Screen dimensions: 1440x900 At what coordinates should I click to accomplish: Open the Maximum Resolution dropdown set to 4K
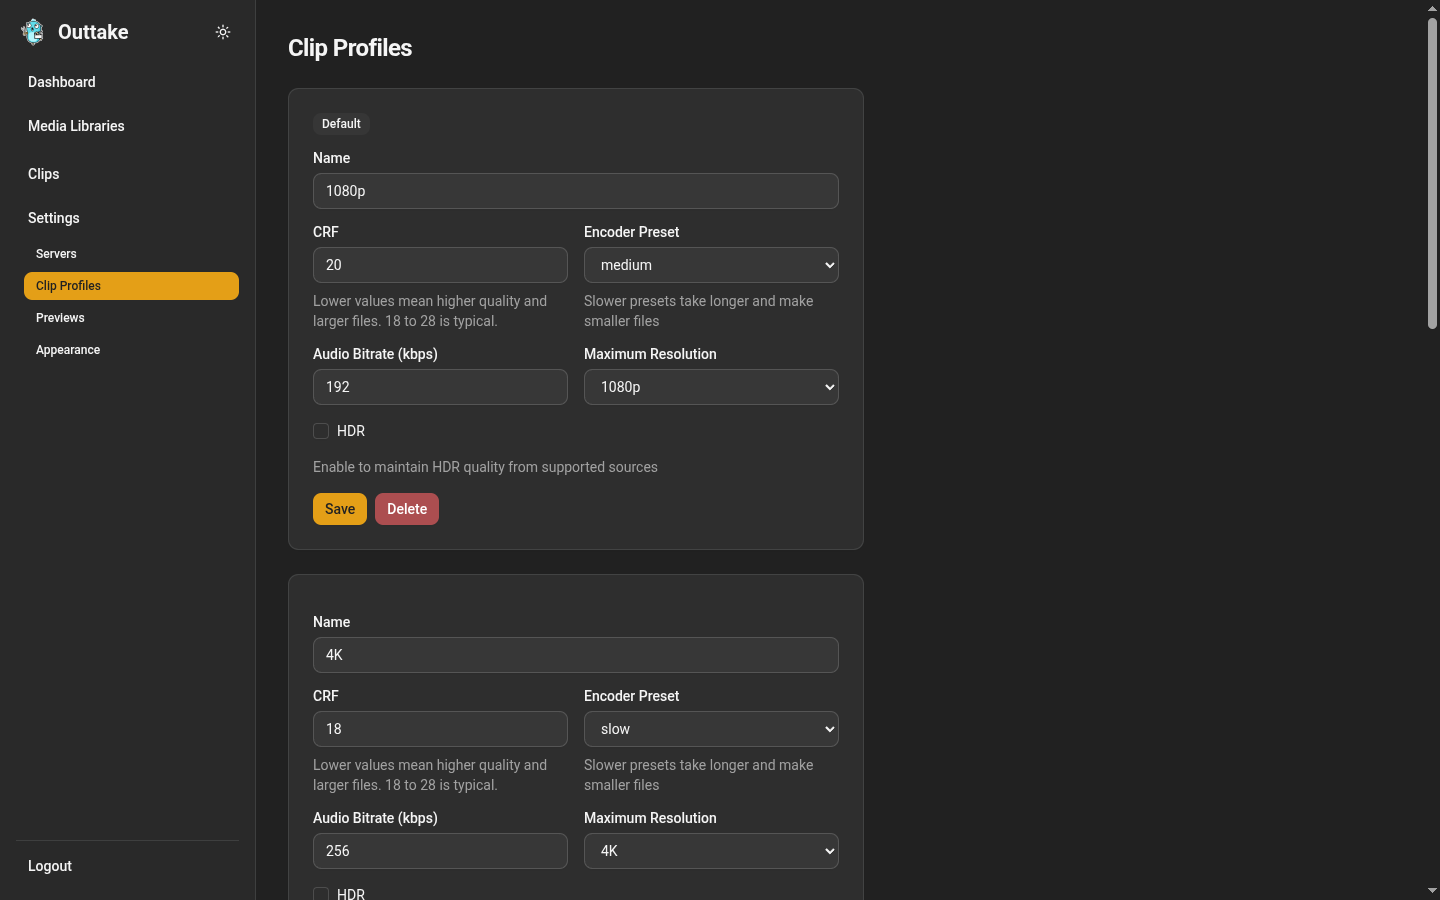click(711, 851)
